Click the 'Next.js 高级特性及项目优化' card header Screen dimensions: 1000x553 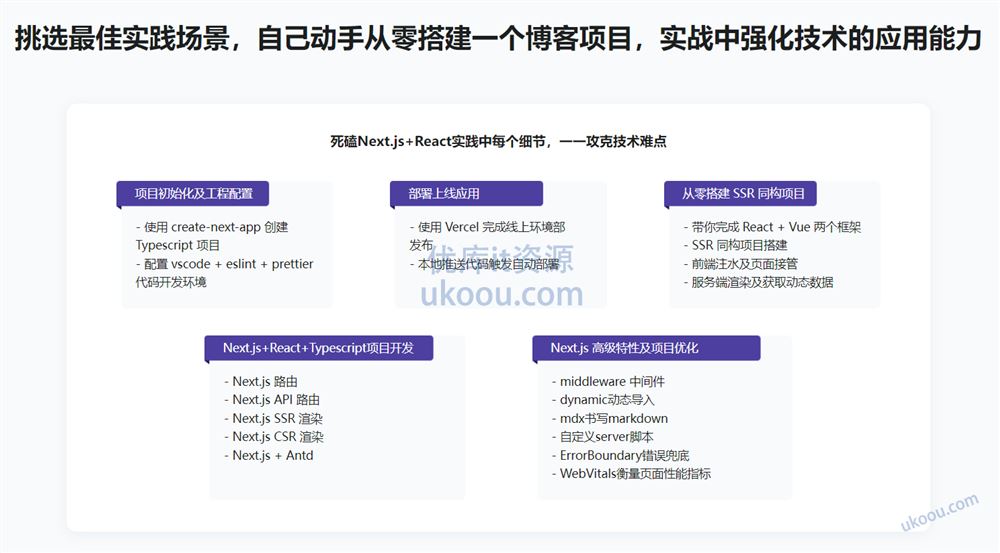(x=646, y=348)
